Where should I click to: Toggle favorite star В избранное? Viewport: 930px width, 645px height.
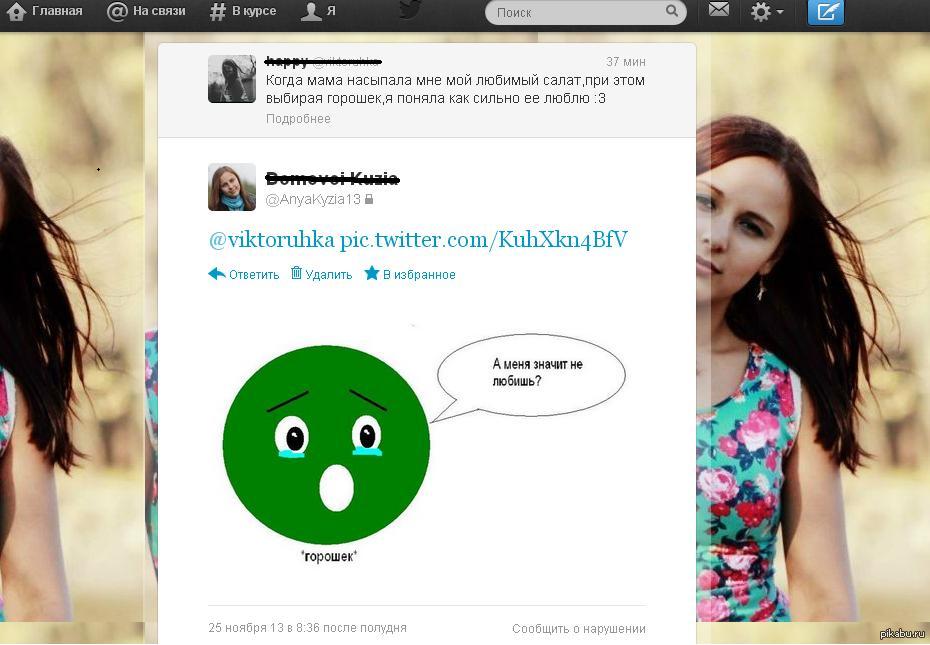tap(410, 275)
